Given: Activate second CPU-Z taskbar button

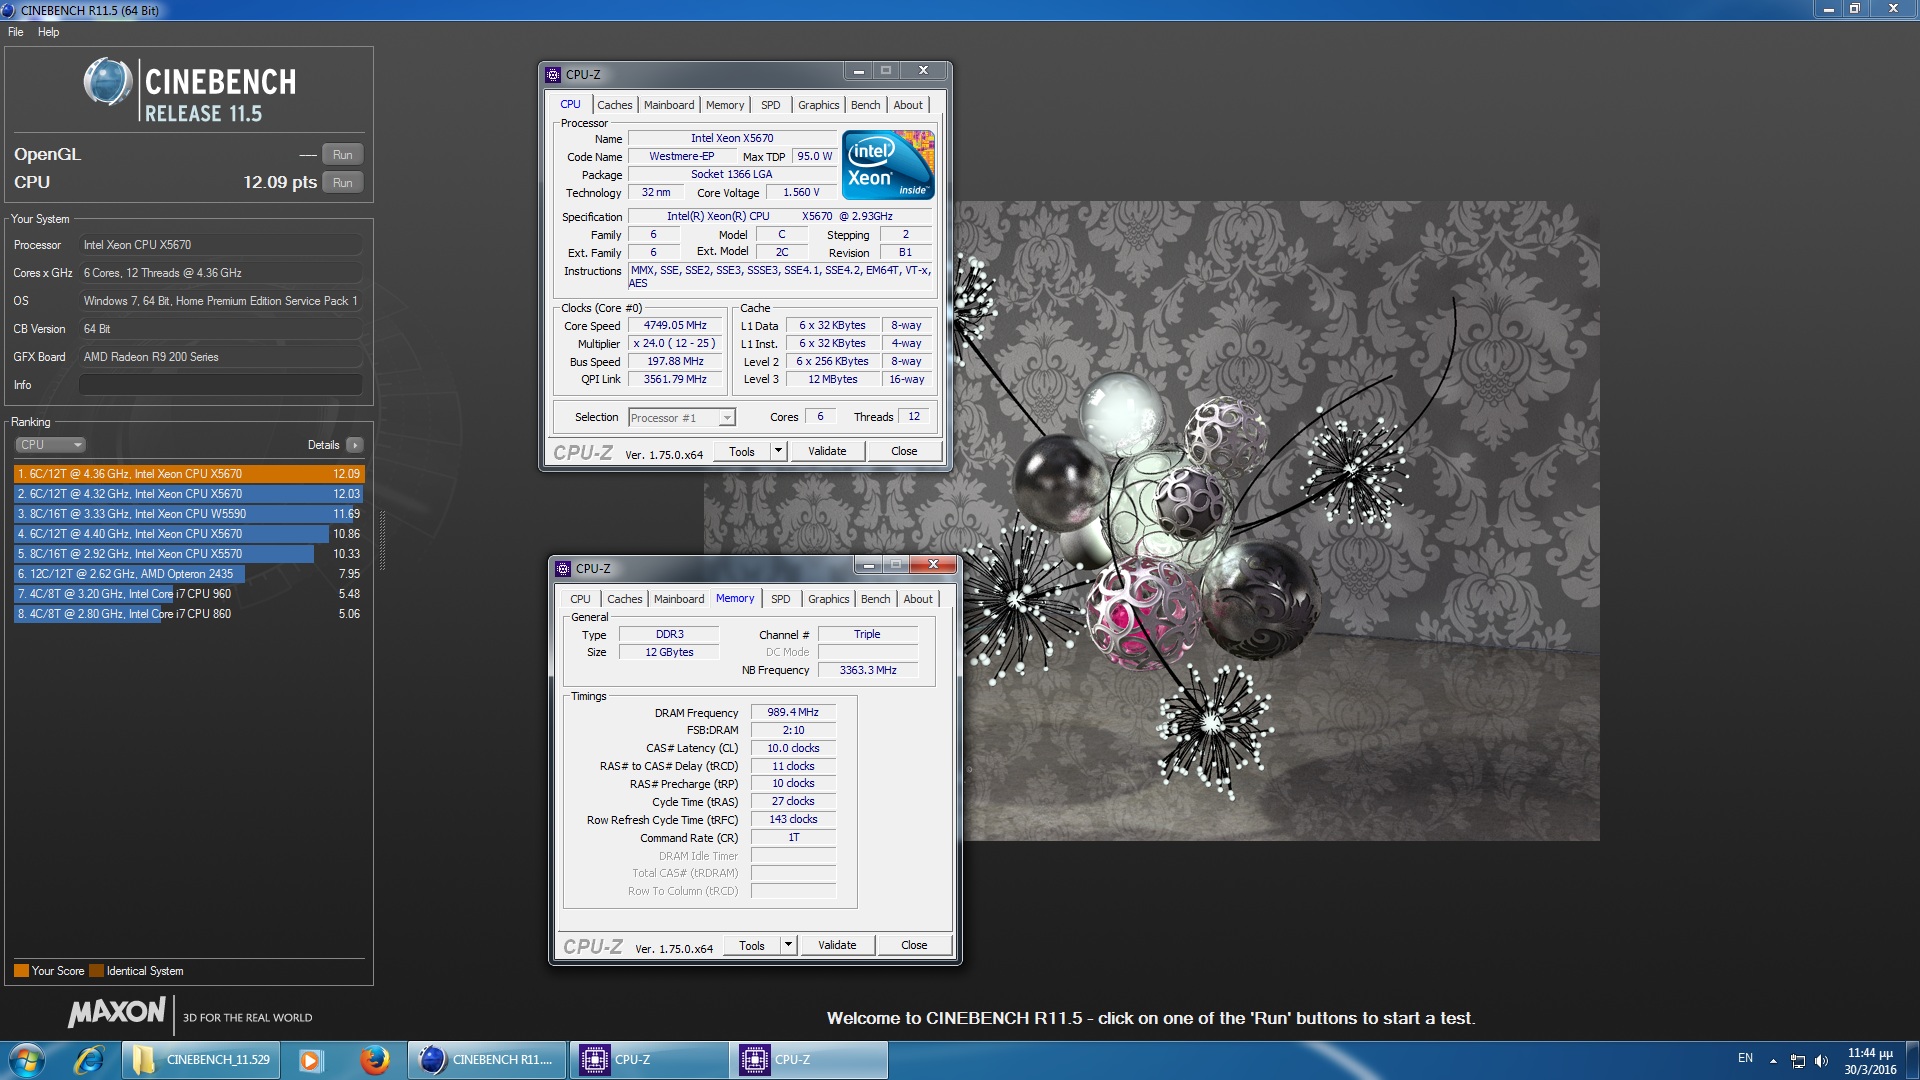Looking at the screenshot, I should 808,1060.
